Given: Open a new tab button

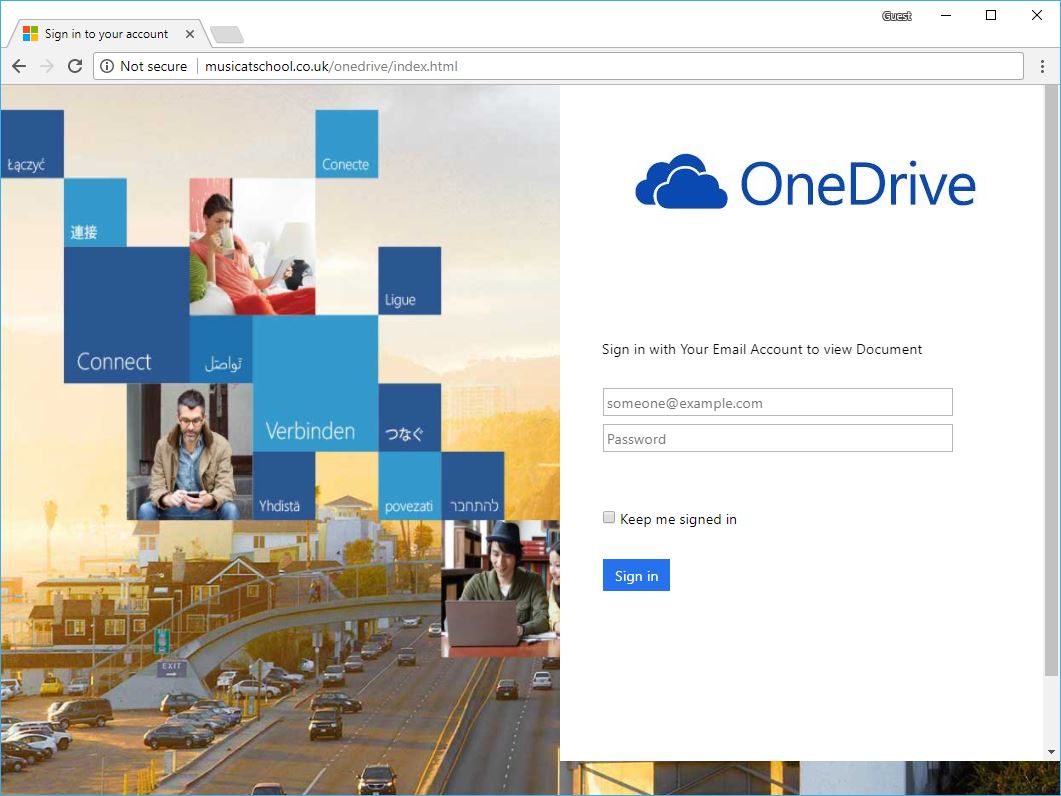Looking at the screenshot, I should coord(227,34).
